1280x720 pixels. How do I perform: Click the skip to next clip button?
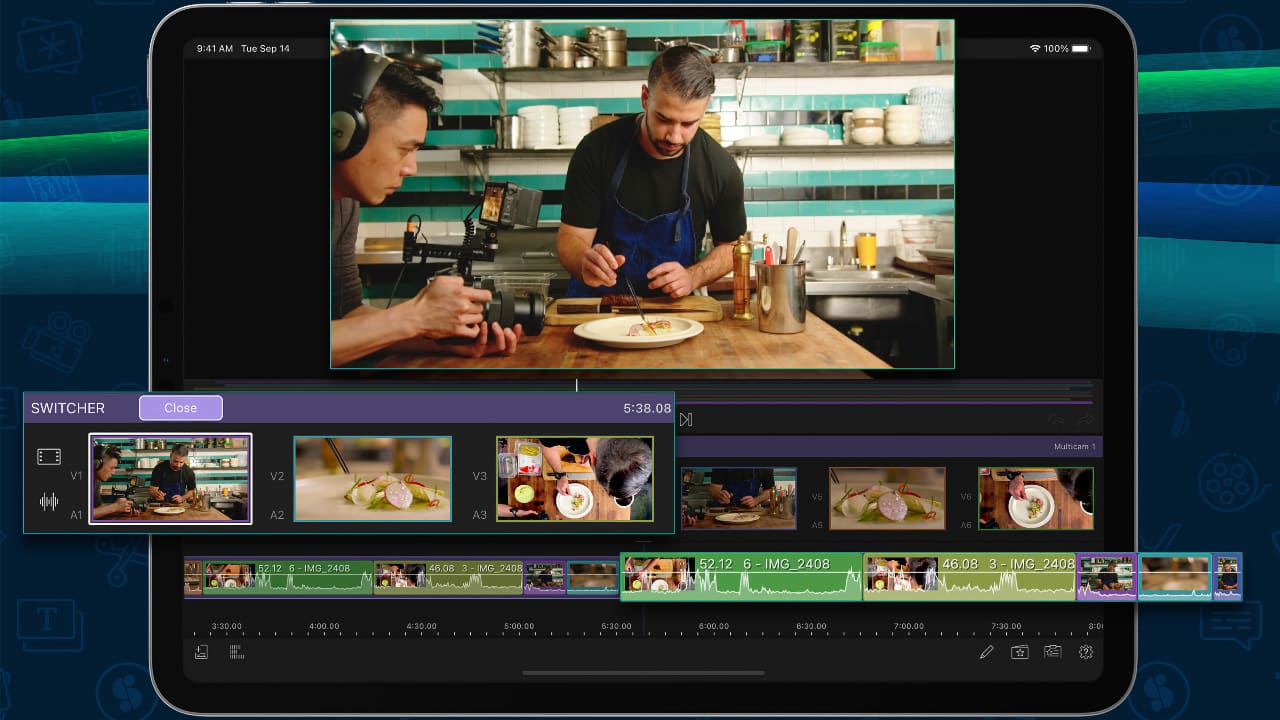686,420
